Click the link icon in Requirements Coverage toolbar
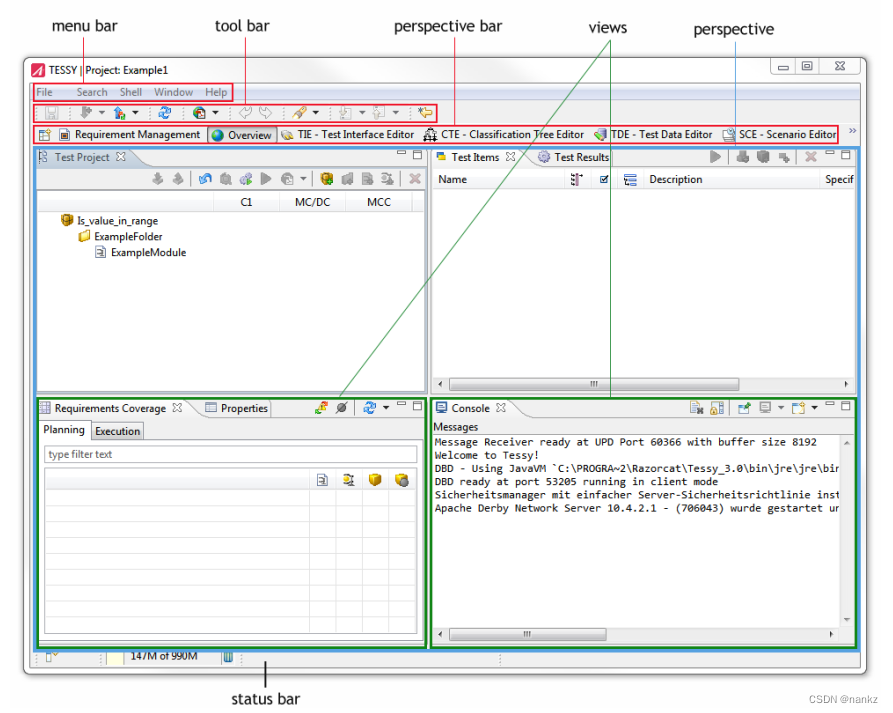Screen dimensions: 893x713 tap(321, 408)
